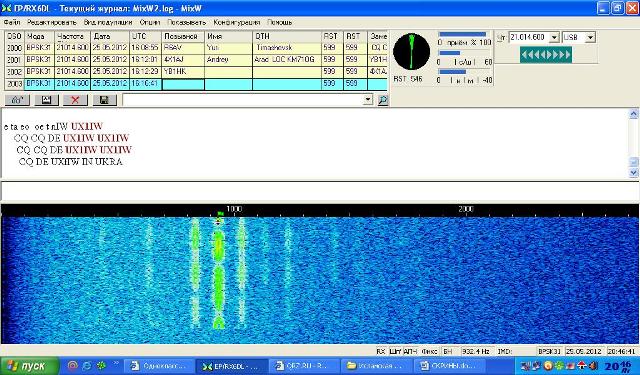Open the Файл menu
640x375 pixels.
11,22
